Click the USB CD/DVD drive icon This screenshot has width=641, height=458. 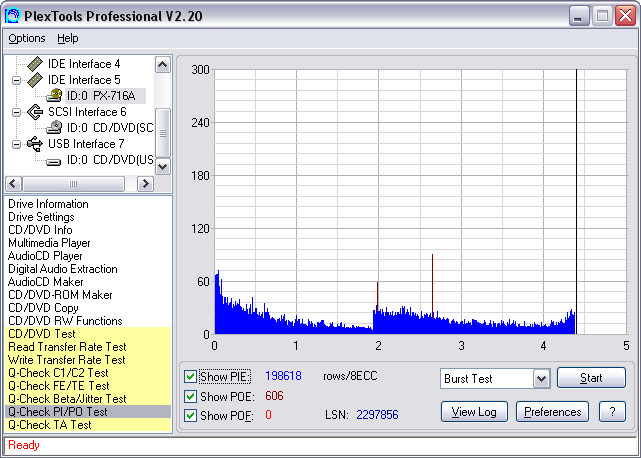[x=54, y=162]
